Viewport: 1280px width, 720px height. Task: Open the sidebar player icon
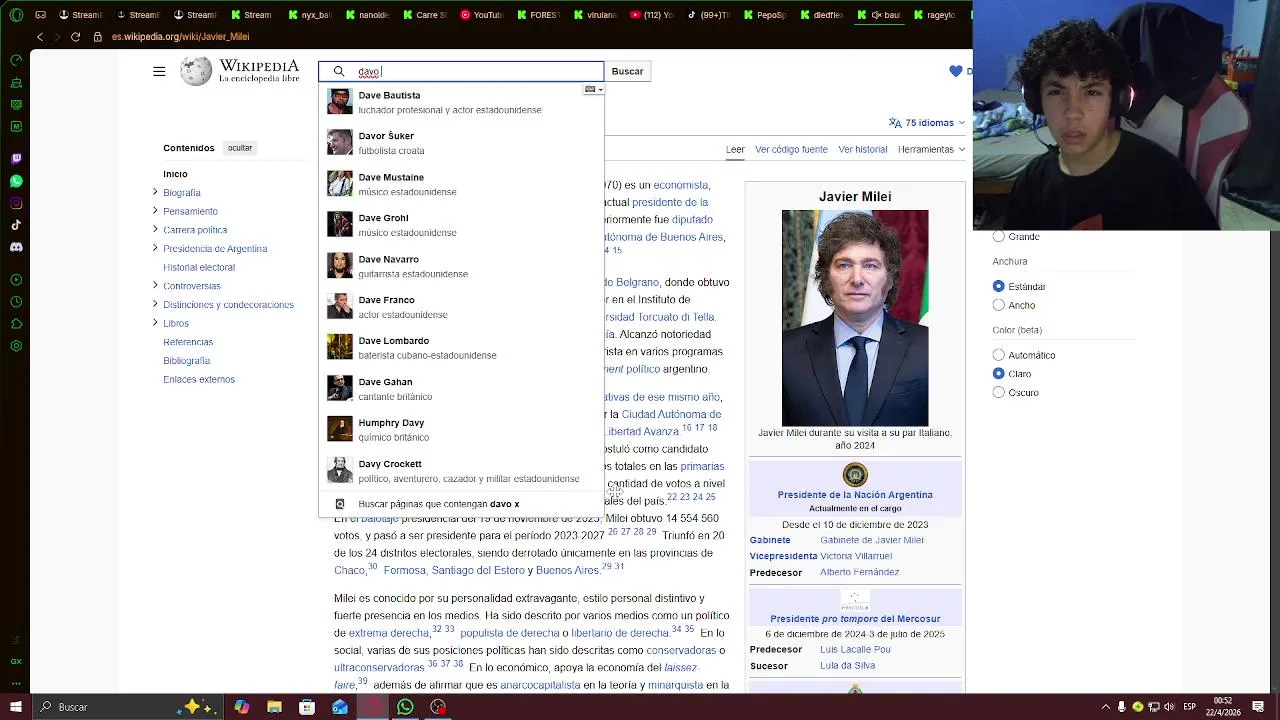point(16,280)
